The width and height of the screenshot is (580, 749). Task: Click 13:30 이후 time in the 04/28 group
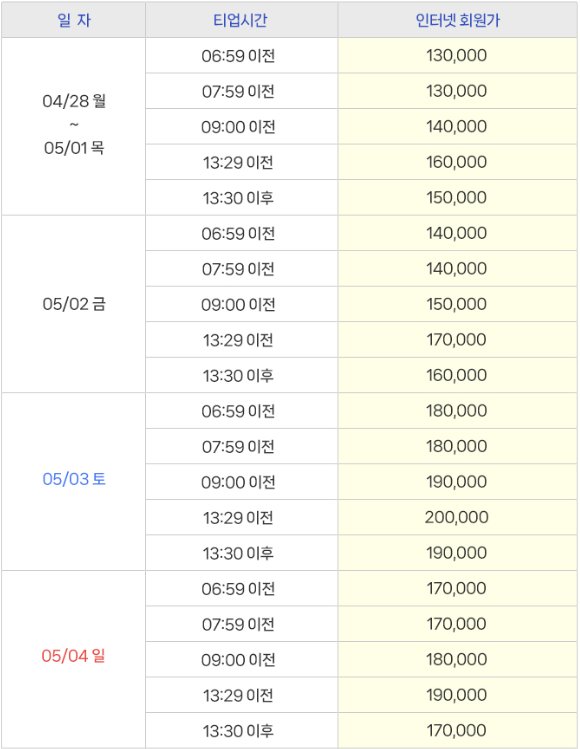pyautogui.click(x=238, y=198)
